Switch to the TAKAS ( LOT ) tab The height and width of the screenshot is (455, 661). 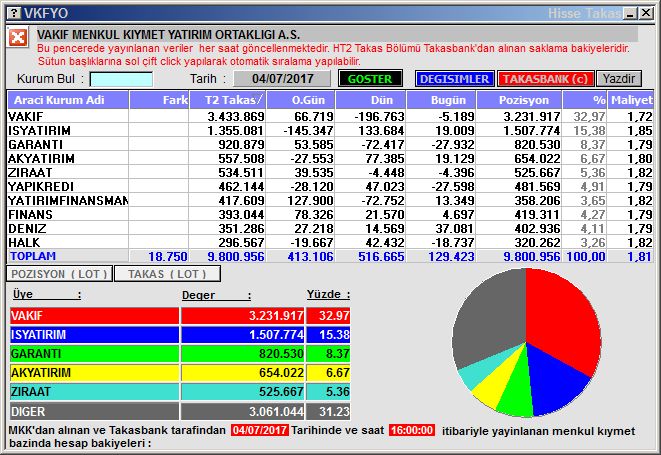[x=167, y=273]
